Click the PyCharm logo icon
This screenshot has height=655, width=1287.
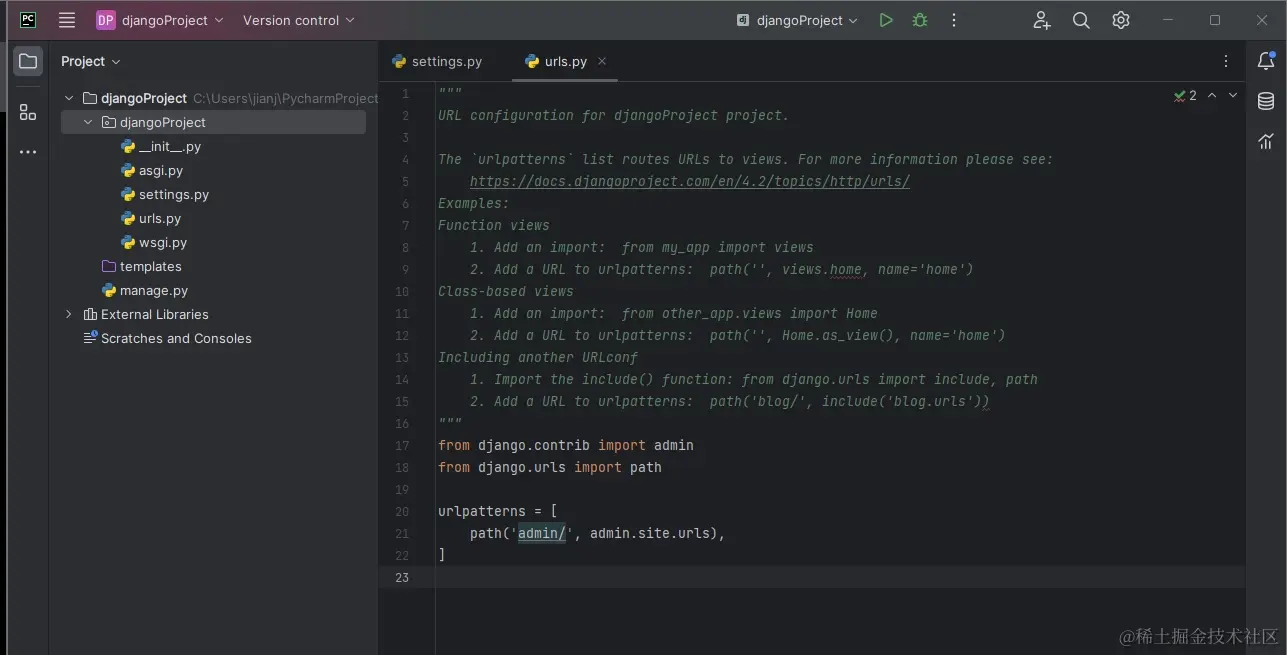tap(28, 20)
